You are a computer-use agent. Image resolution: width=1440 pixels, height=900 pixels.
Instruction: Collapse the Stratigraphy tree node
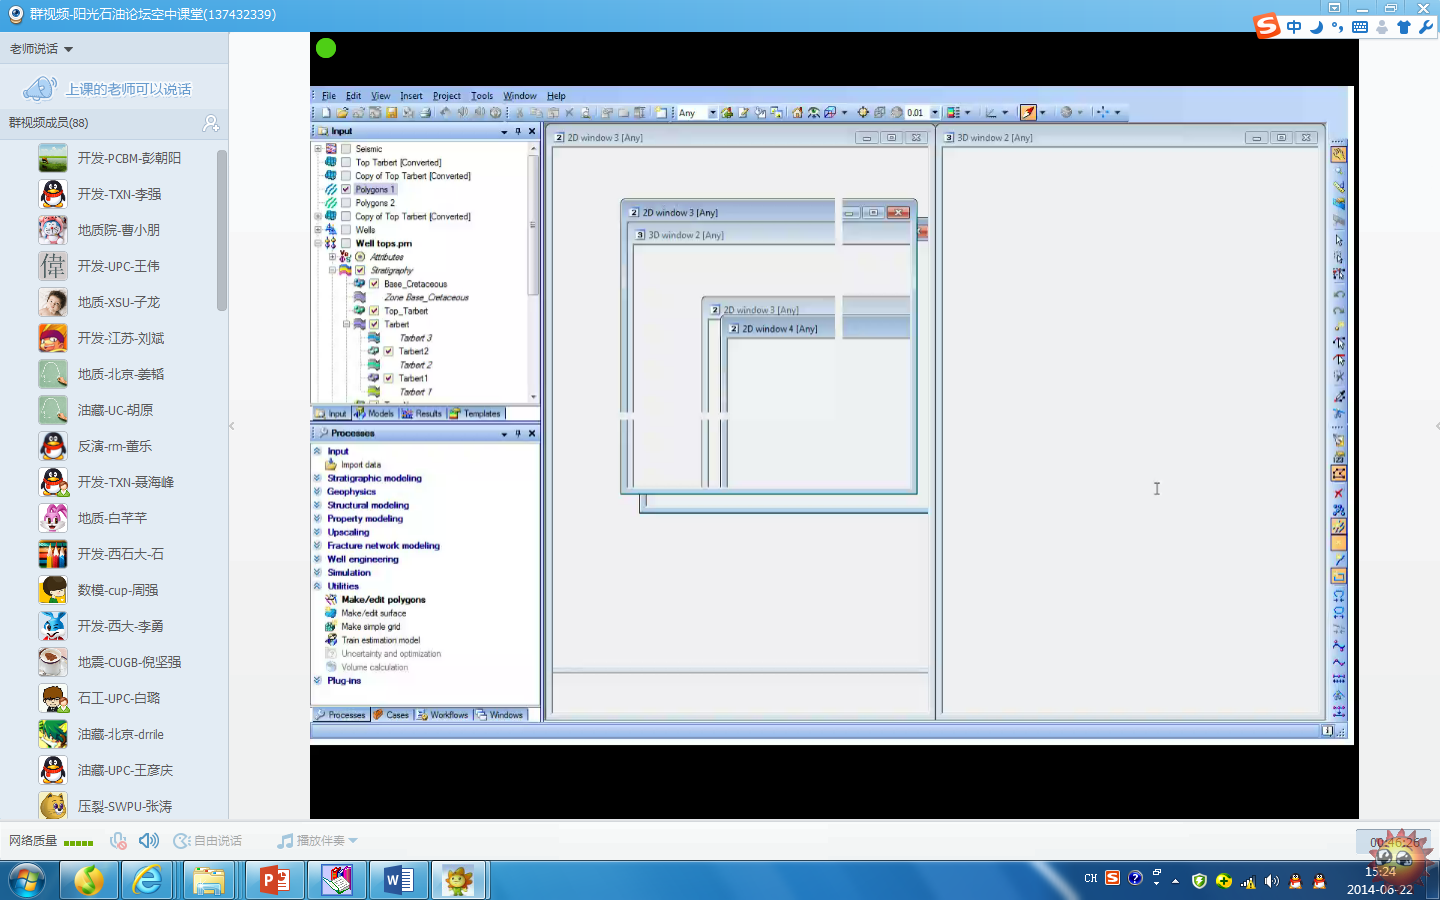(x=332, y=270)
